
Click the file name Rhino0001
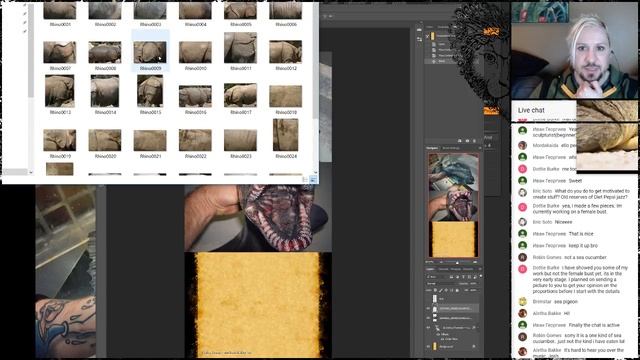coord(60,24)
